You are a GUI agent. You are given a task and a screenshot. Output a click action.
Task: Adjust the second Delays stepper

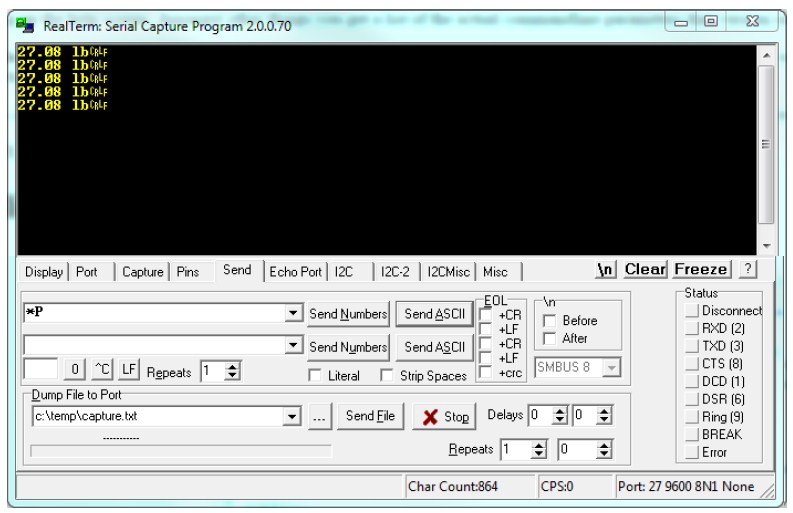tap(604, 416)
